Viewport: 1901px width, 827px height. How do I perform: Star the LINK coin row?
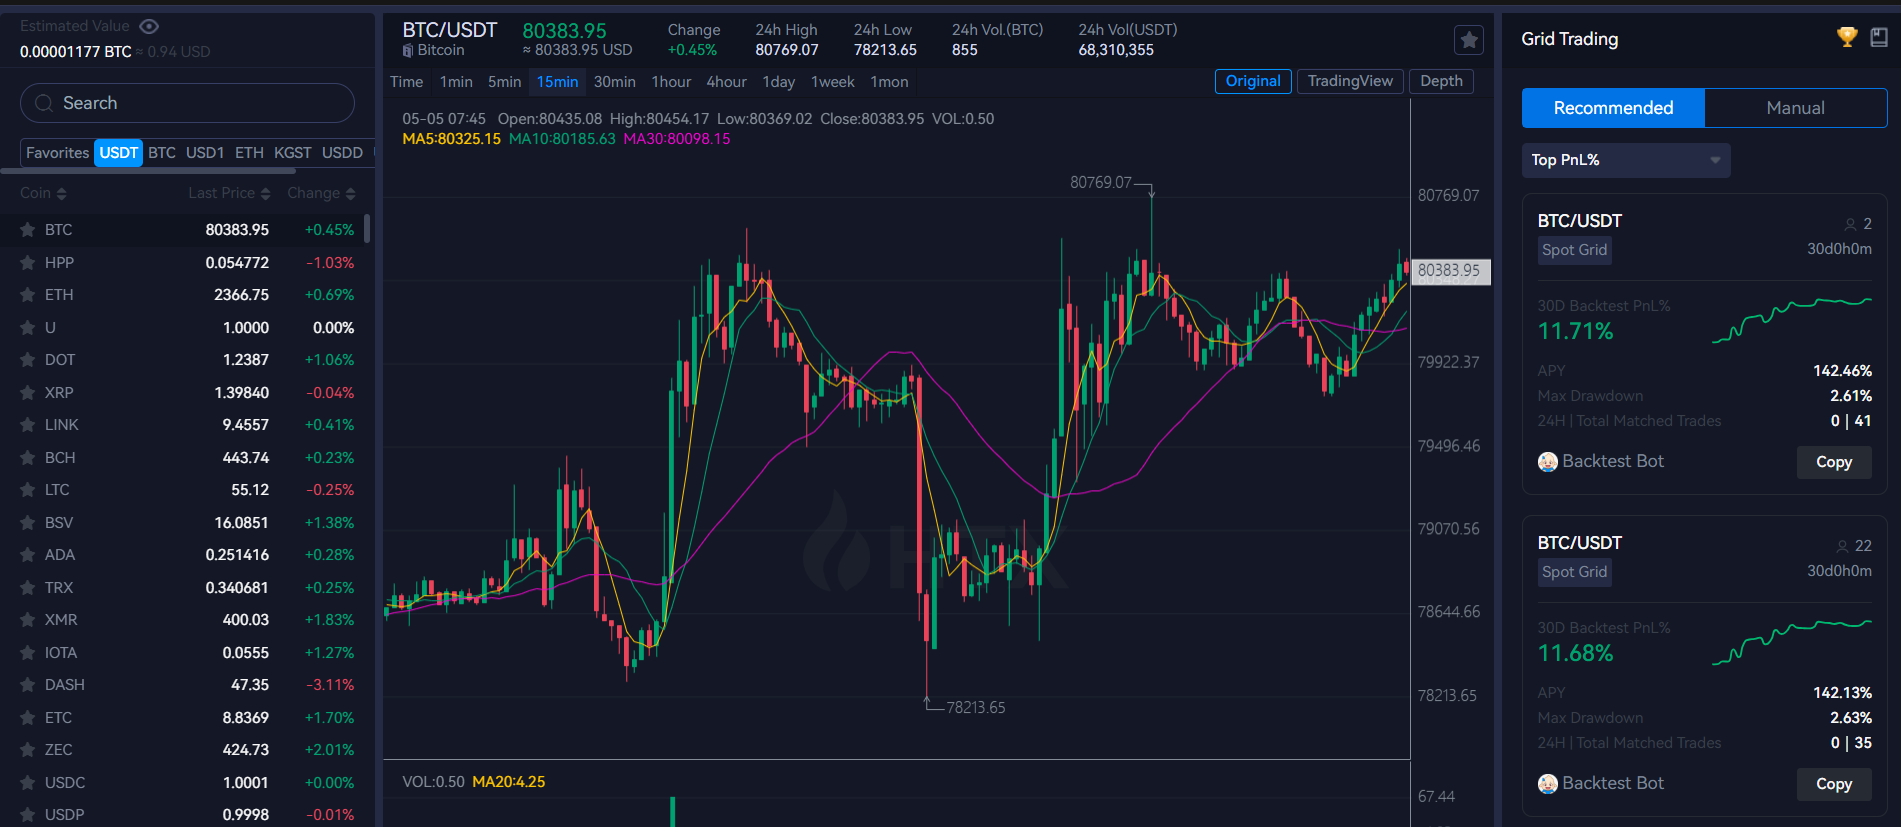pyautogui.click(x=28, y=425)
